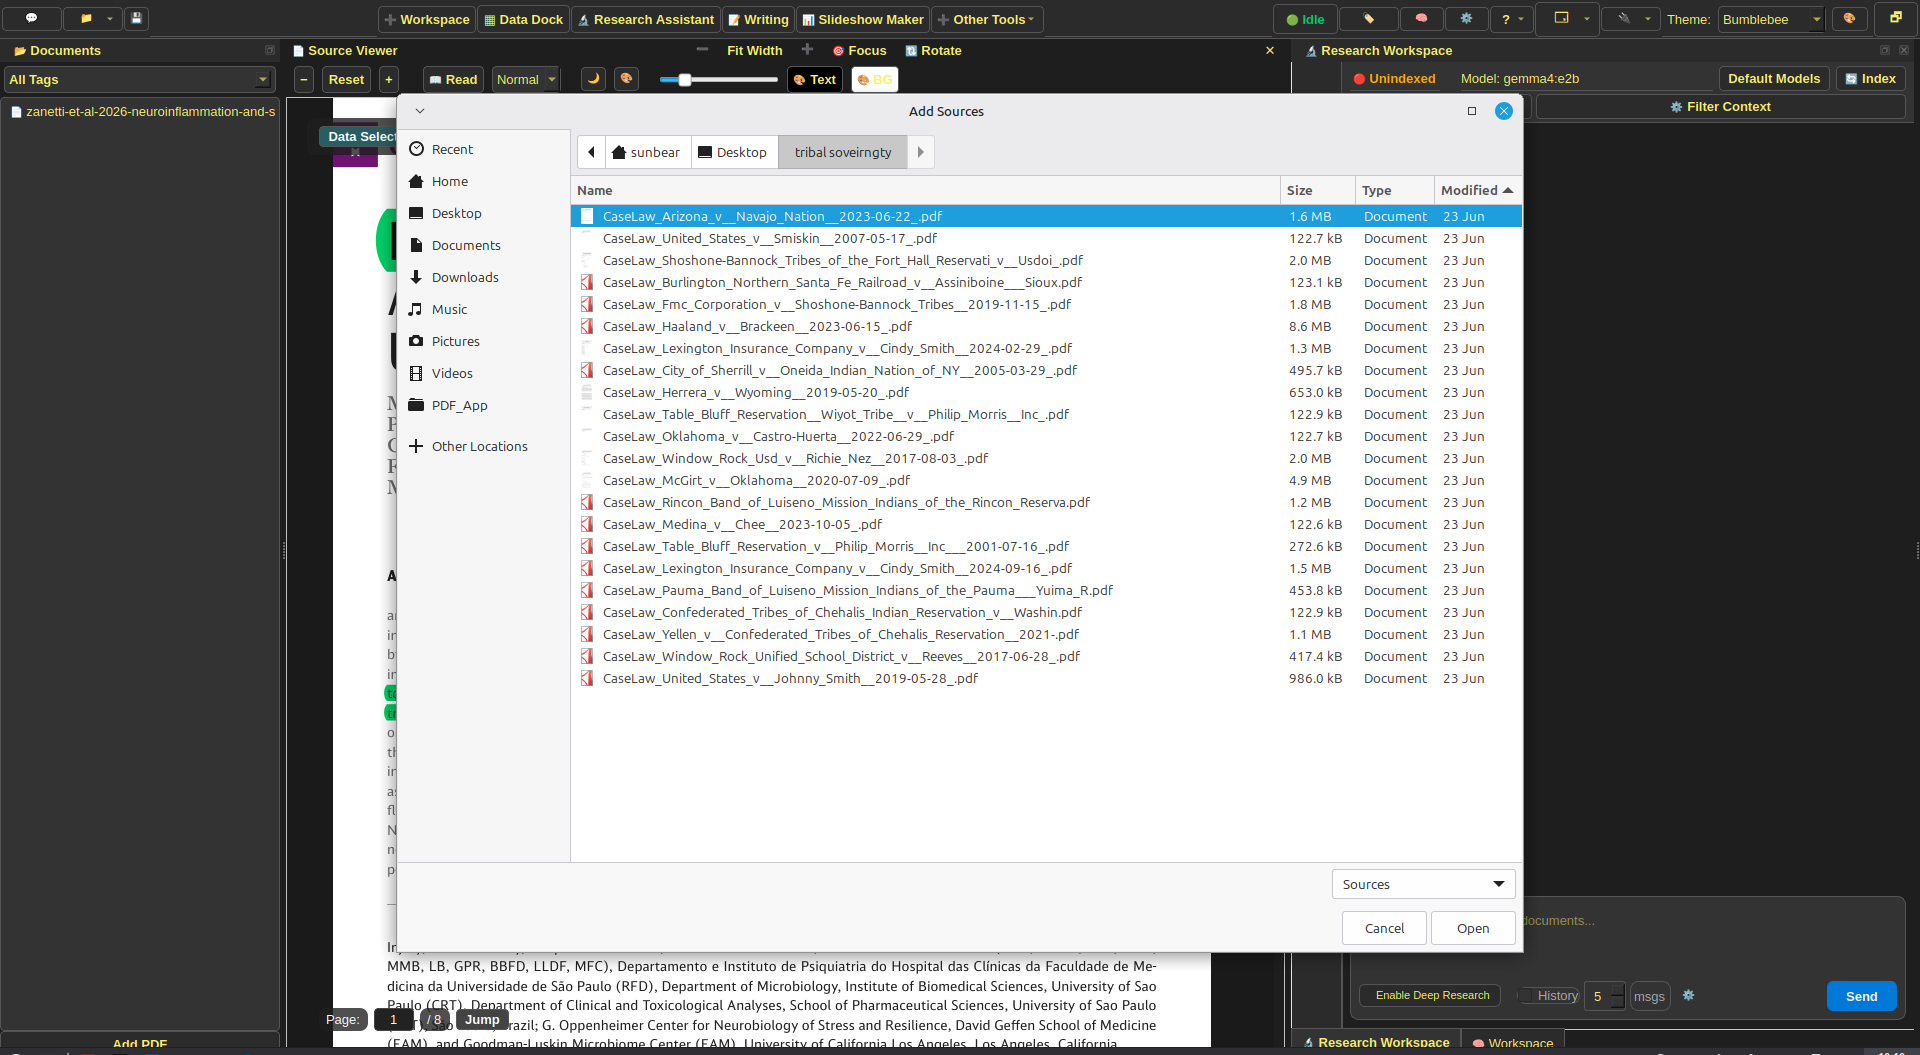The height and width of the screenshot is (1055, 1920).
Task: Click Rotate in the Source Viewer header
Action: [933, 50]
